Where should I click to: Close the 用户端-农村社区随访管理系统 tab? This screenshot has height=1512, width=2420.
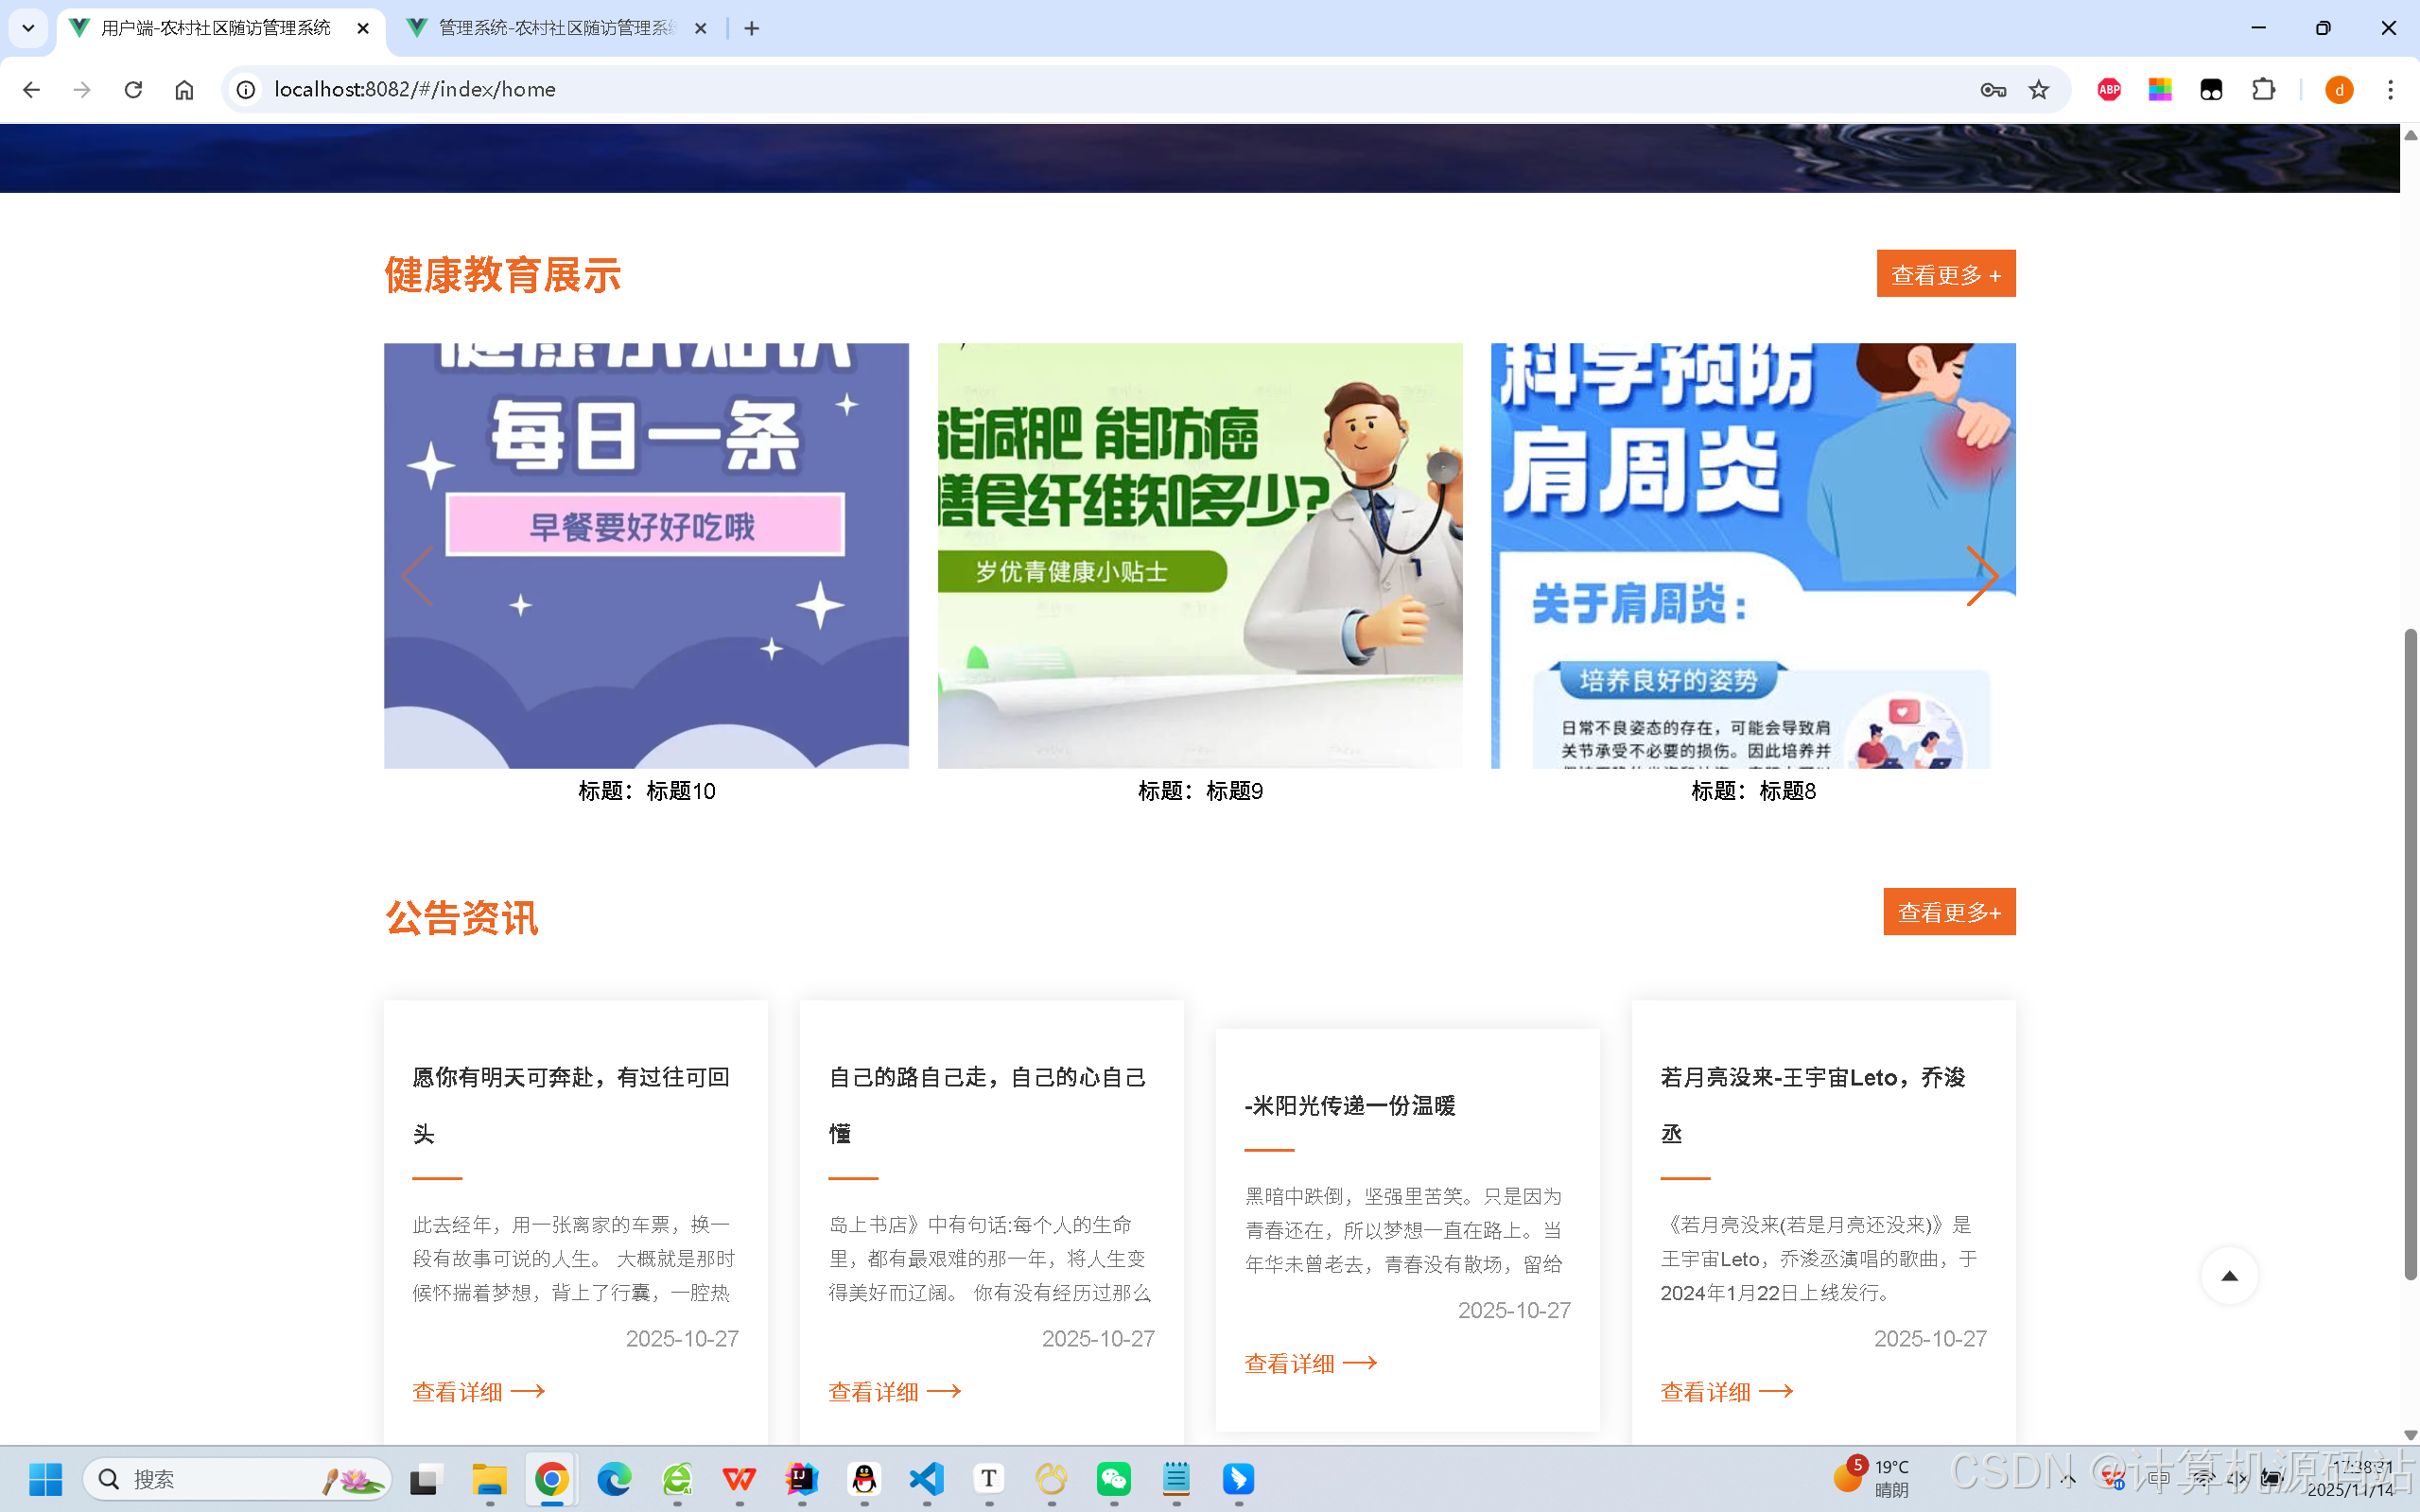tap(363, 29)
